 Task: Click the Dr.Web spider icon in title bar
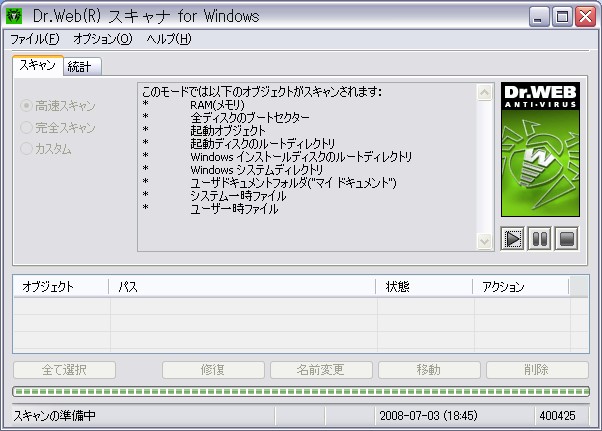[x=14, y=16]
